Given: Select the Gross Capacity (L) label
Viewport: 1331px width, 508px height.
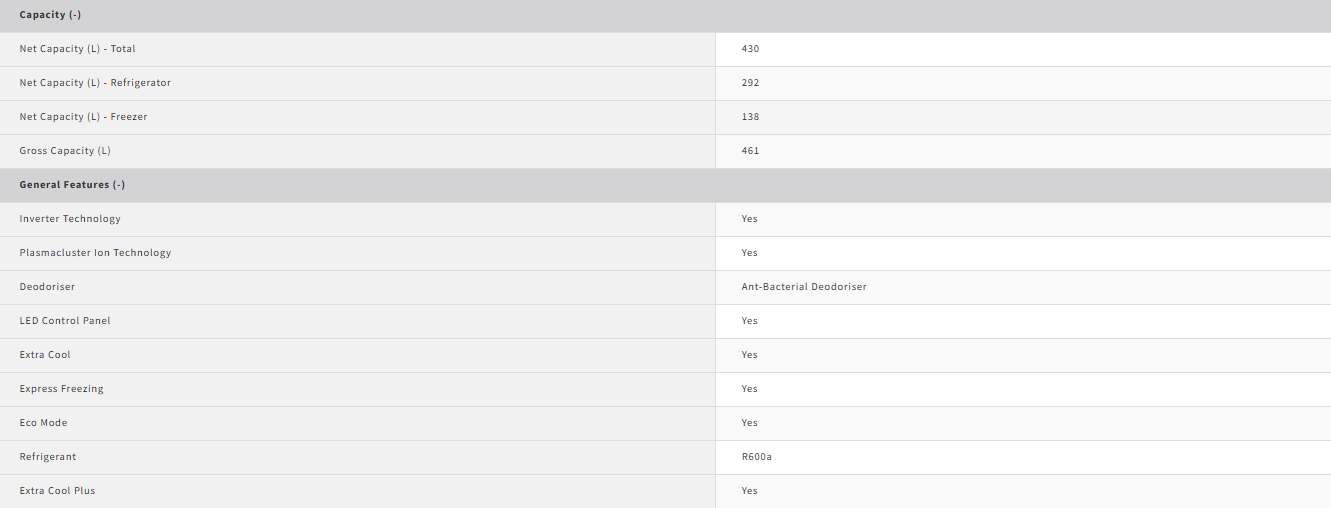Looking at the screenshot, I should (65, 151).
